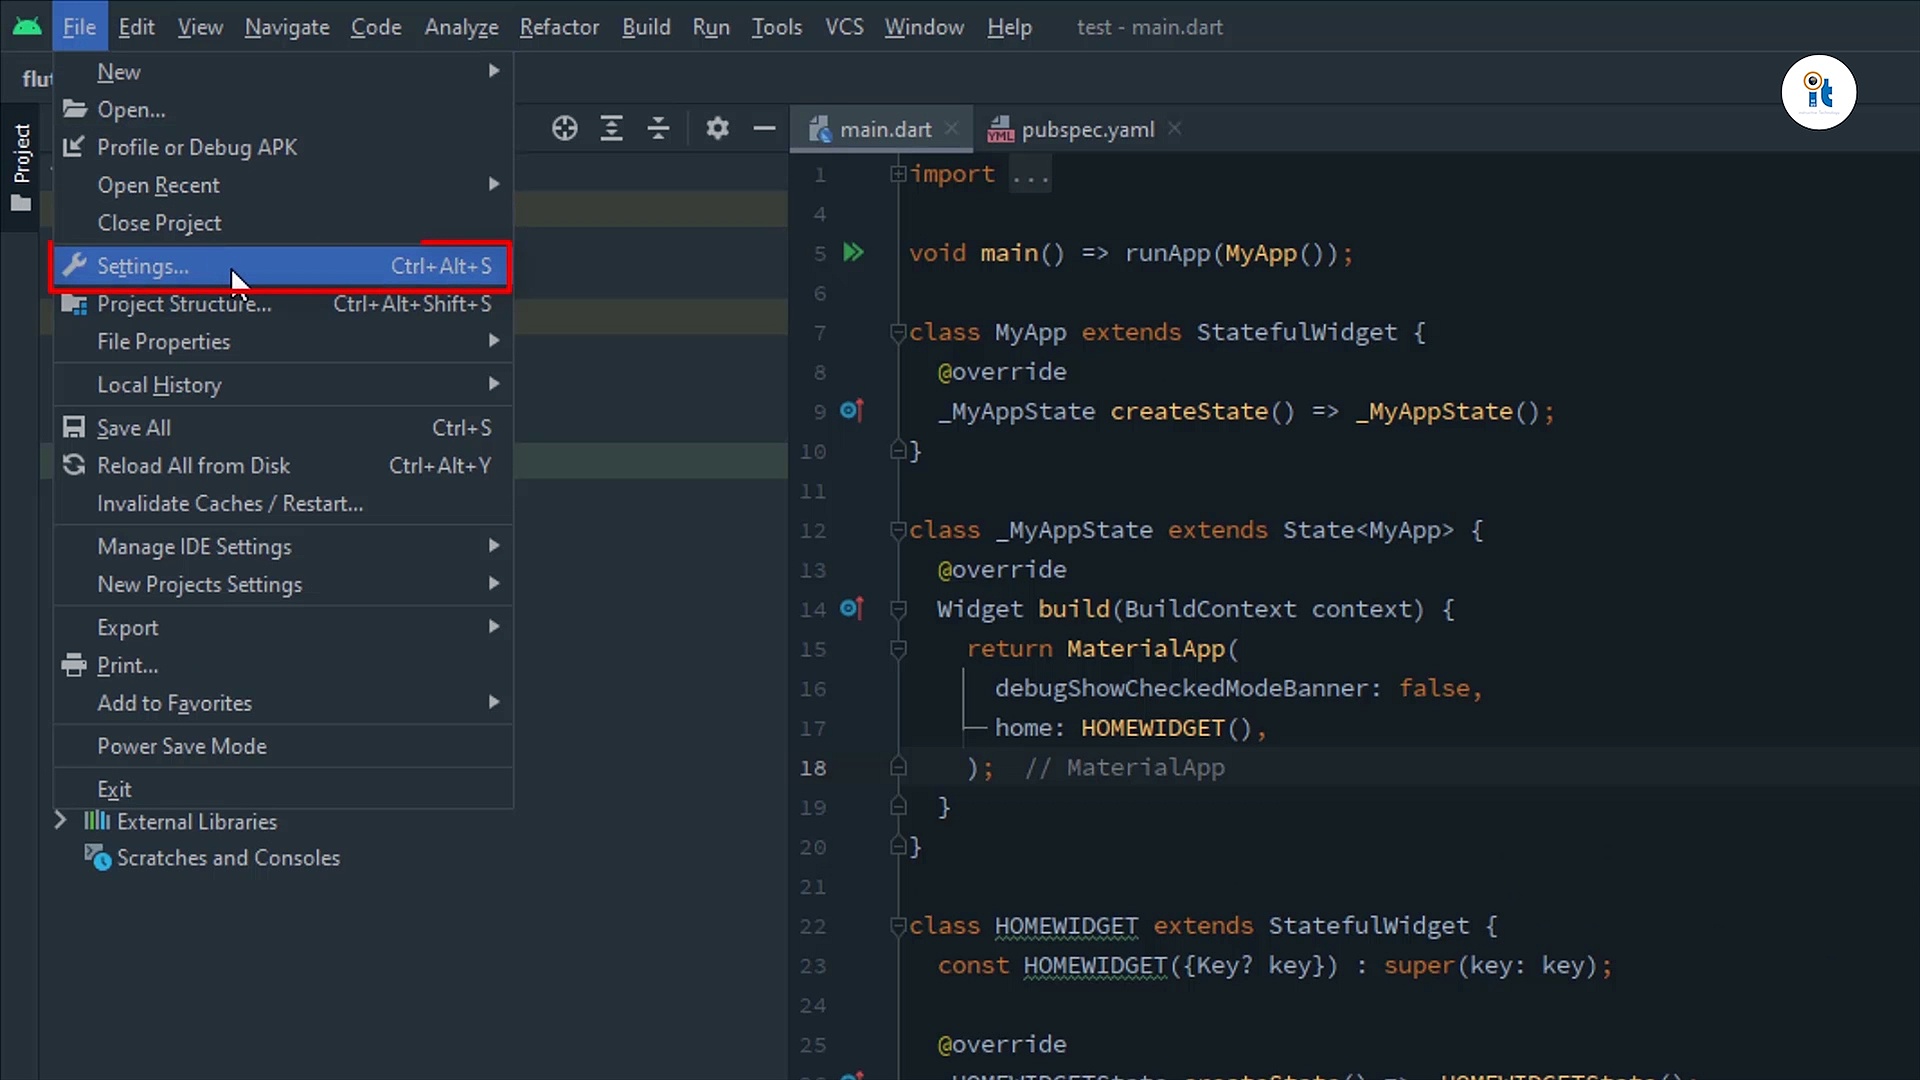Open the Navigate menu
This screenshot has width=1920, height=1080.
(x=287, y=27)
